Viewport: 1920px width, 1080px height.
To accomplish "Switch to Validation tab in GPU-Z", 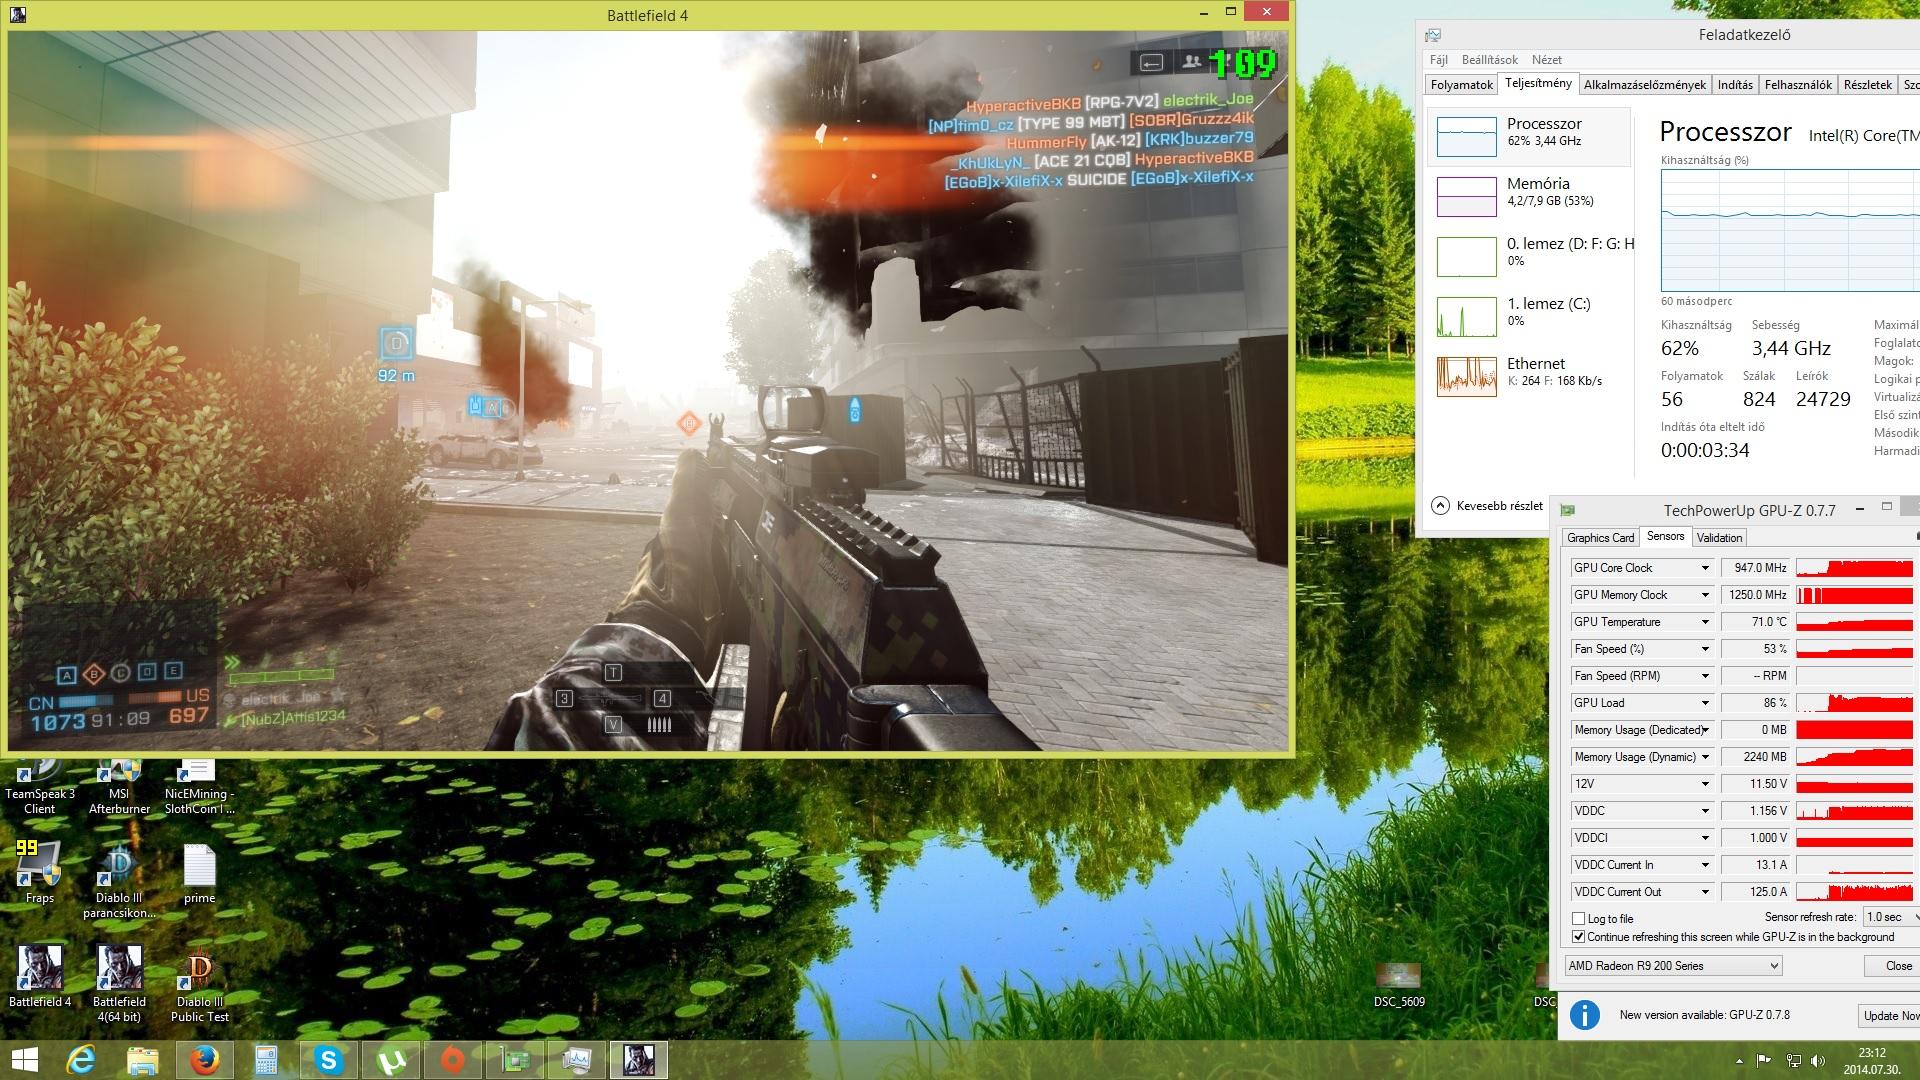I will (x=1719, y=538).
